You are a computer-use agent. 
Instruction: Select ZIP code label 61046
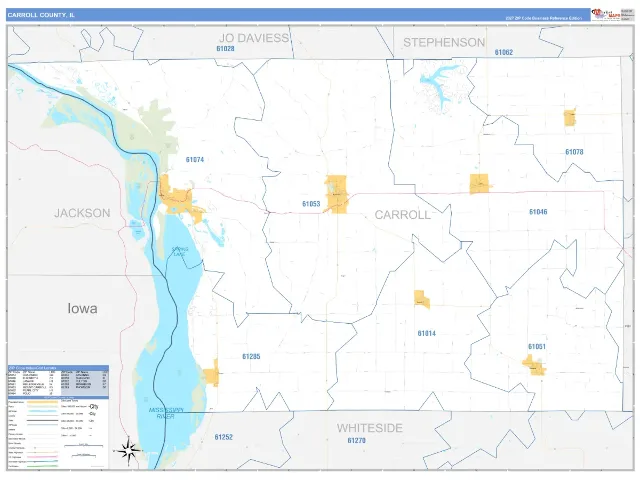pos(538,212)
